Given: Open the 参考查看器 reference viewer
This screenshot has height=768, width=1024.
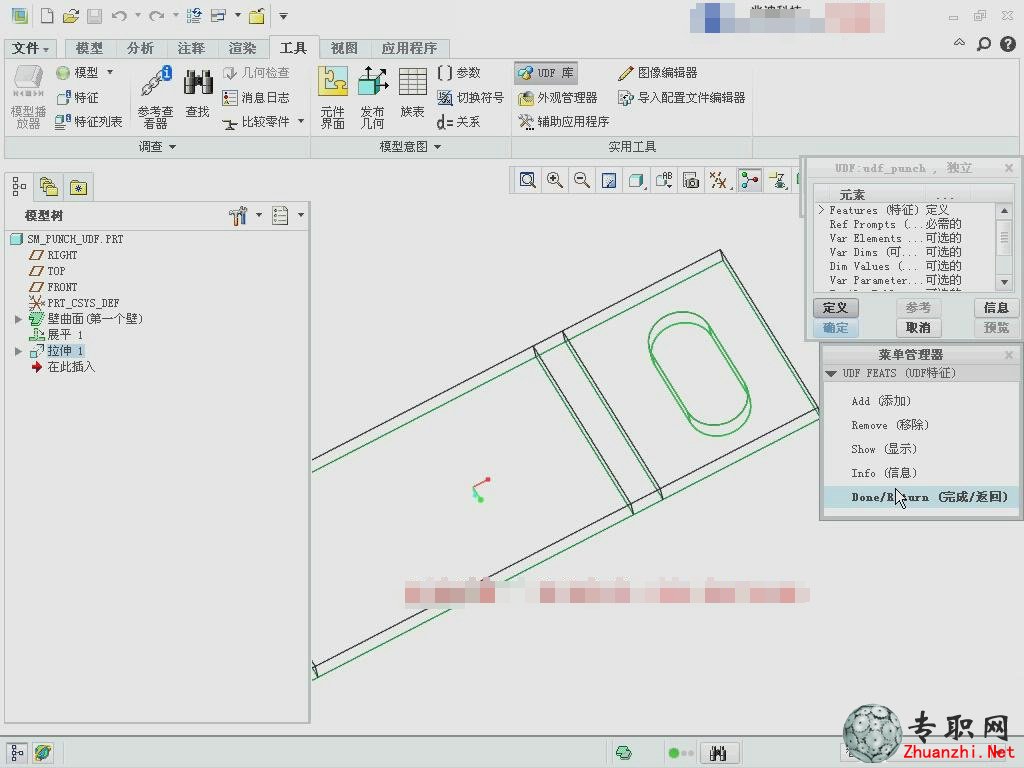Looking at the screenshot, I should [x=155, y=97].
